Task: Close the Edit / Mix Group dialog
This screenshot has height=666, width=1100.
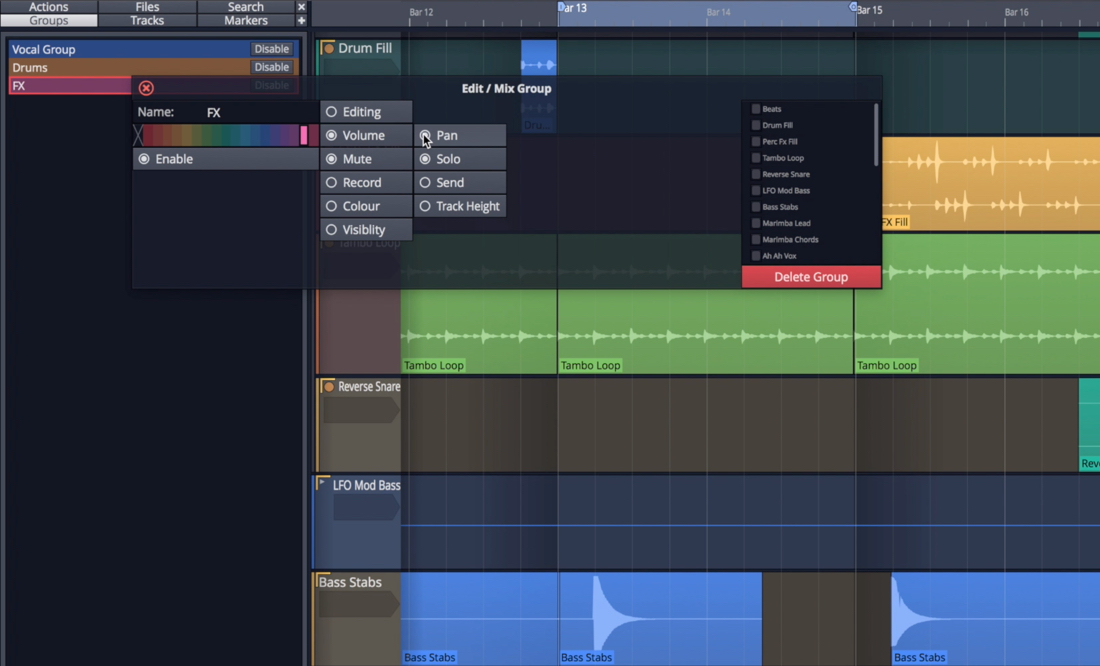Action: 146,88
